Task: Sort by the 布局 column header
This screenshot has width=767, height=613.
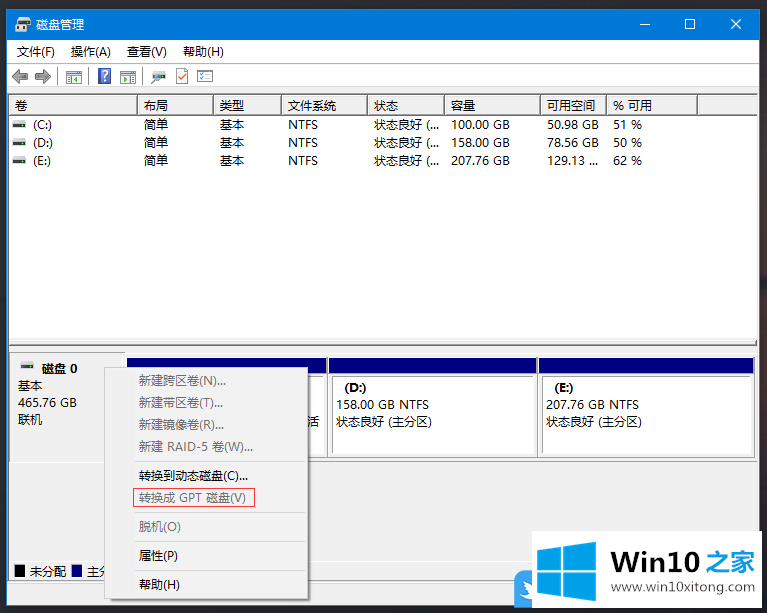Action: pyautogui.click(x=176, y=106)
